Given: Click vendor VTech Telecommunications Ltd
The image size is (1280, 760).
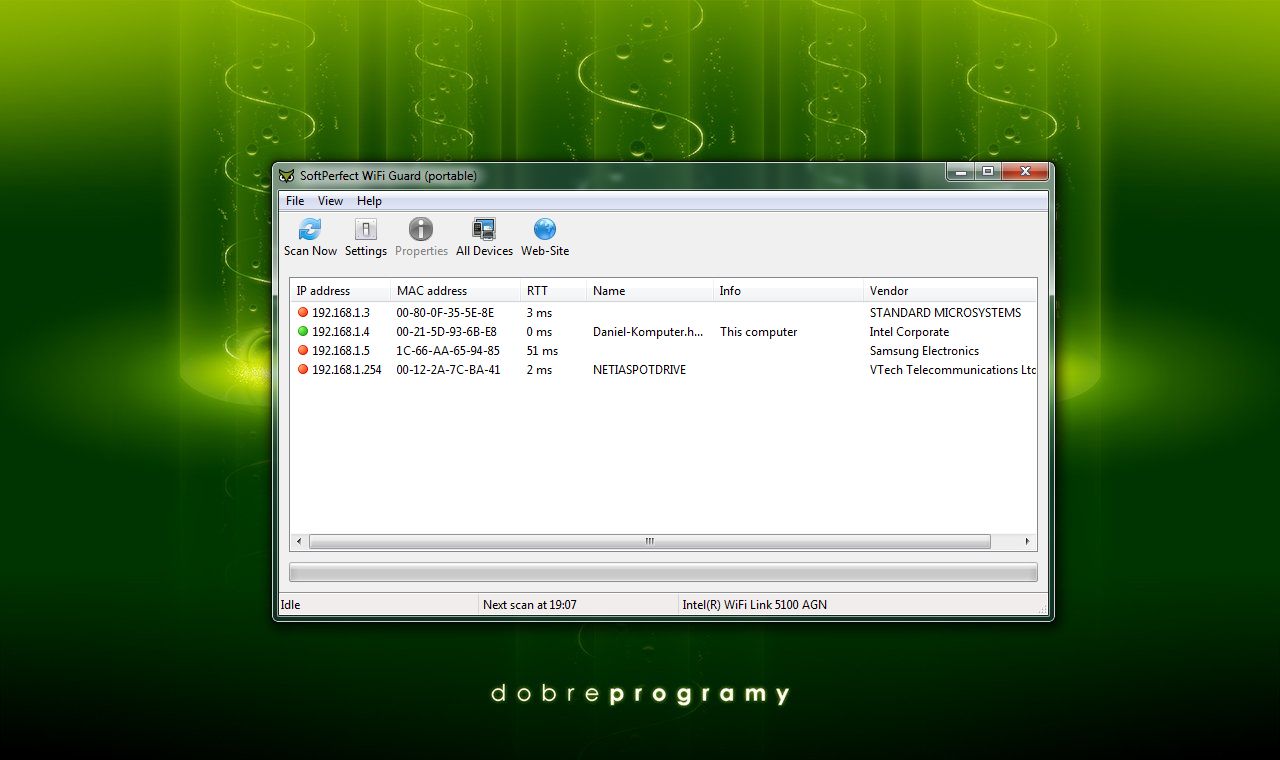Looking at the screenshot, I should [x=952, y=370].
